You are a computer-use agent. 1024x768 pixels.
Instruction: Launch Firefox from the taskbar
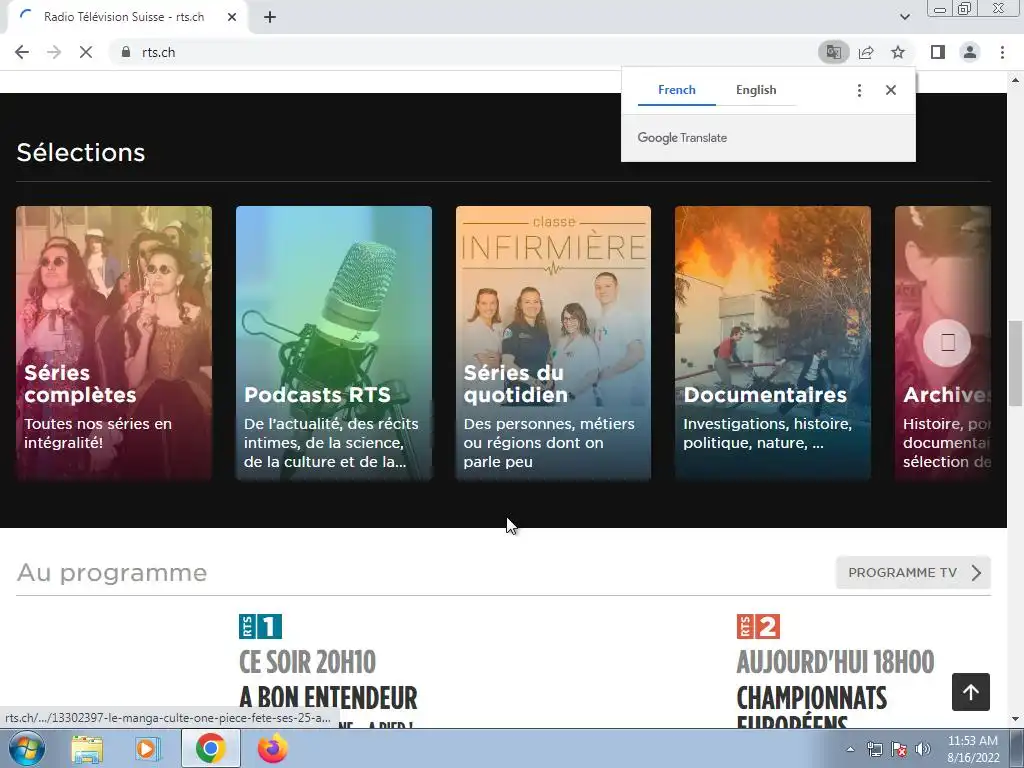pos(272,748)
